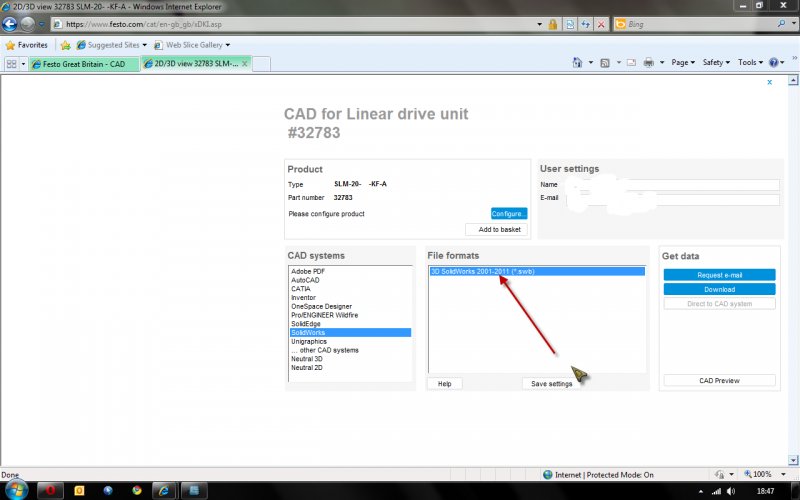Open the Suggested Sites favorites link
Viewport: 800px width, 500px height.
(111, 45)
